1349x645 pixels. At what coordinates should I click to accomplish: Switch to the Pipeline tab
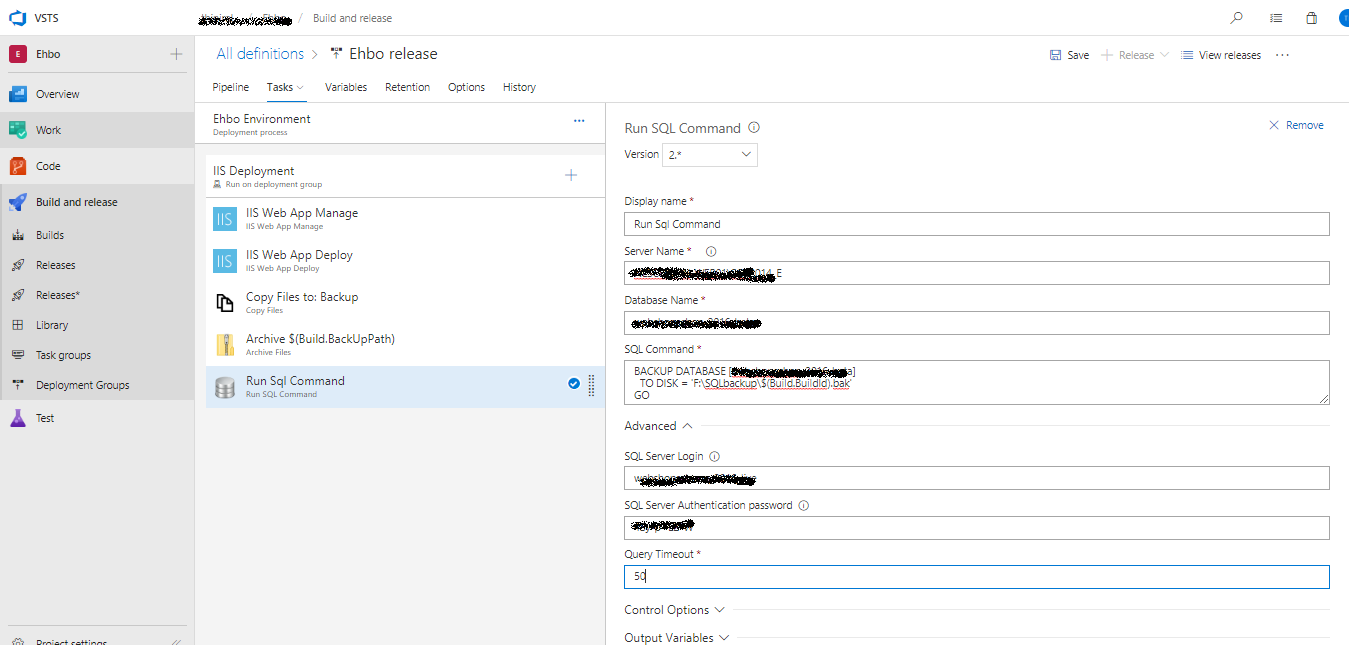(231, 87)
